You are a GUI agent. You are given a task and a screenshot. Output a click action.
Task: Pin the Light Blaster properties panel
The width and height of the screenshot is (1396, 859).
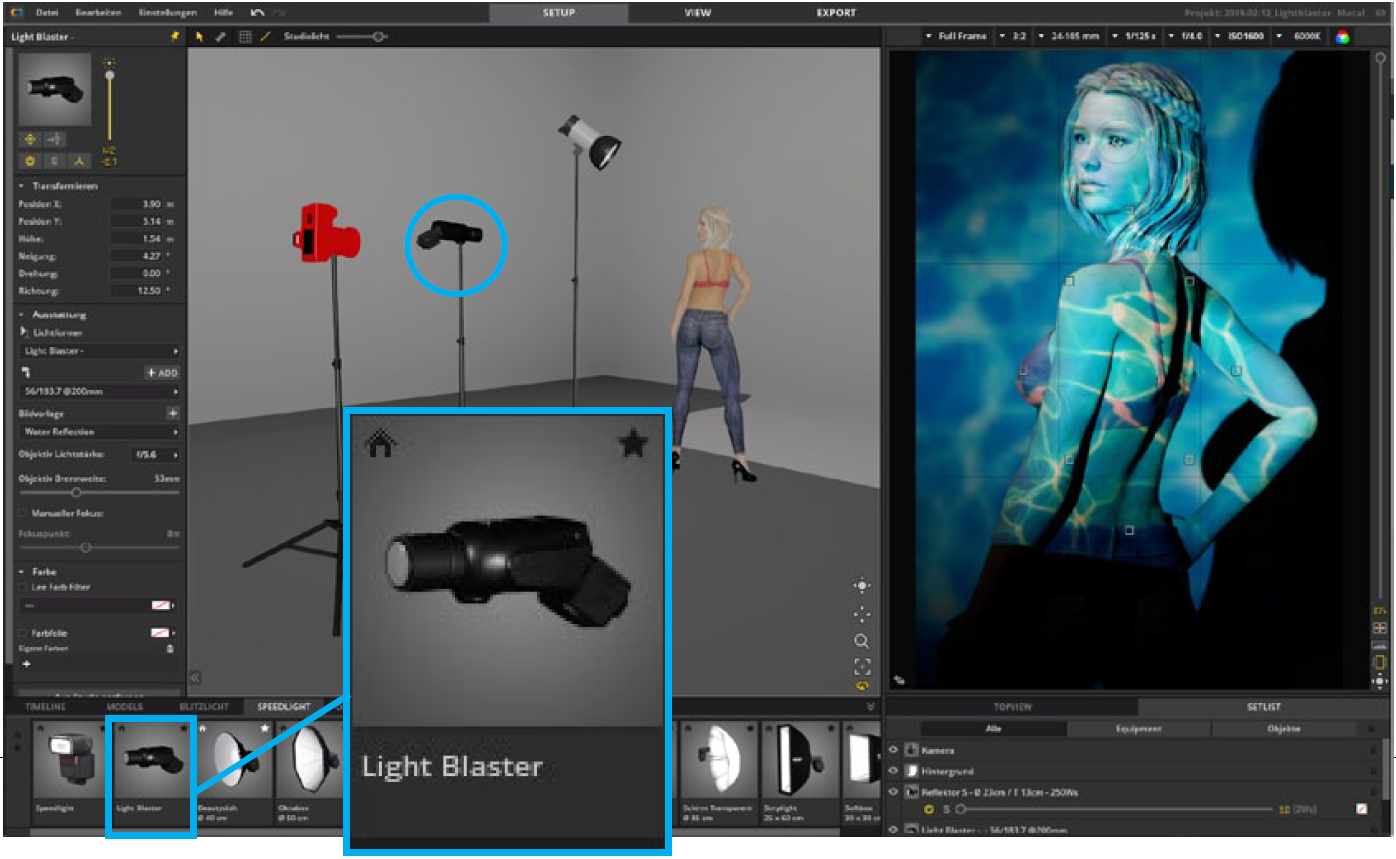click(x=175, y=37)
